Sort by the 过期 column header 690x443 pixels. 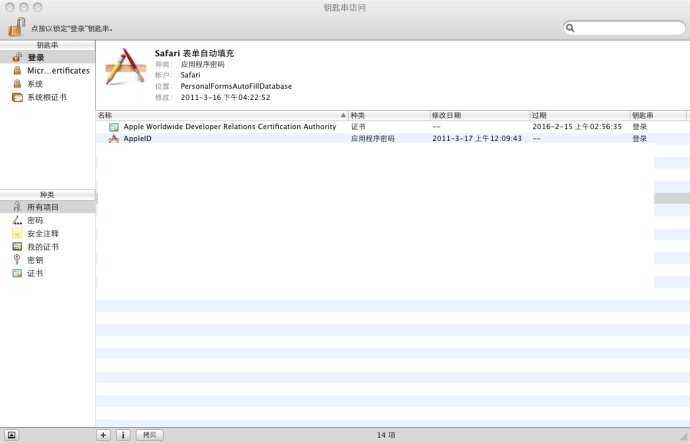[x=579, y=115]
